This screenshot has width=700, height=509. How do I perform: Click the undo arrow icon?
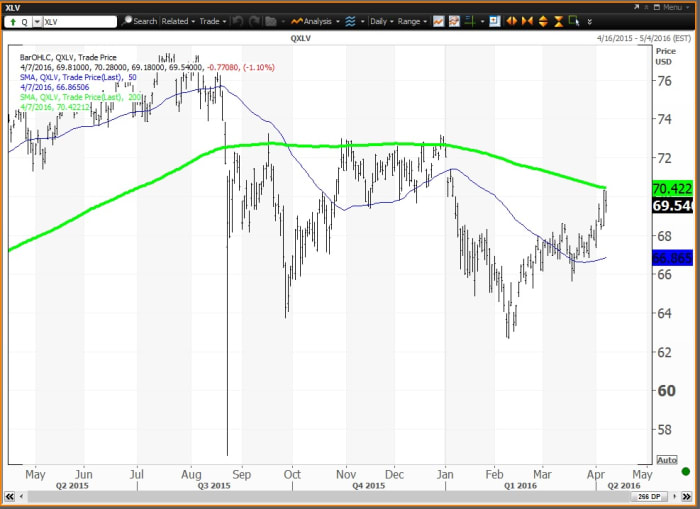(x=239, y=21)
